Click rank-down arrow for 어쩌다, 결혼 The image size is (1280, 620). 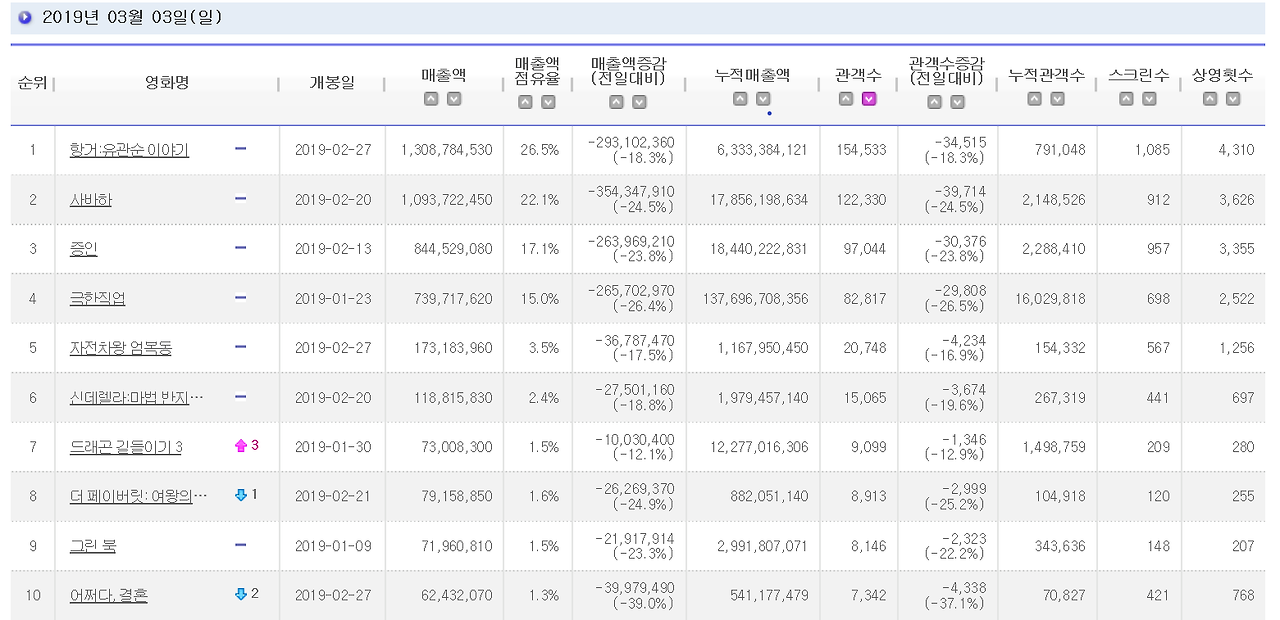pyautogui.click(x=240, y=594)
